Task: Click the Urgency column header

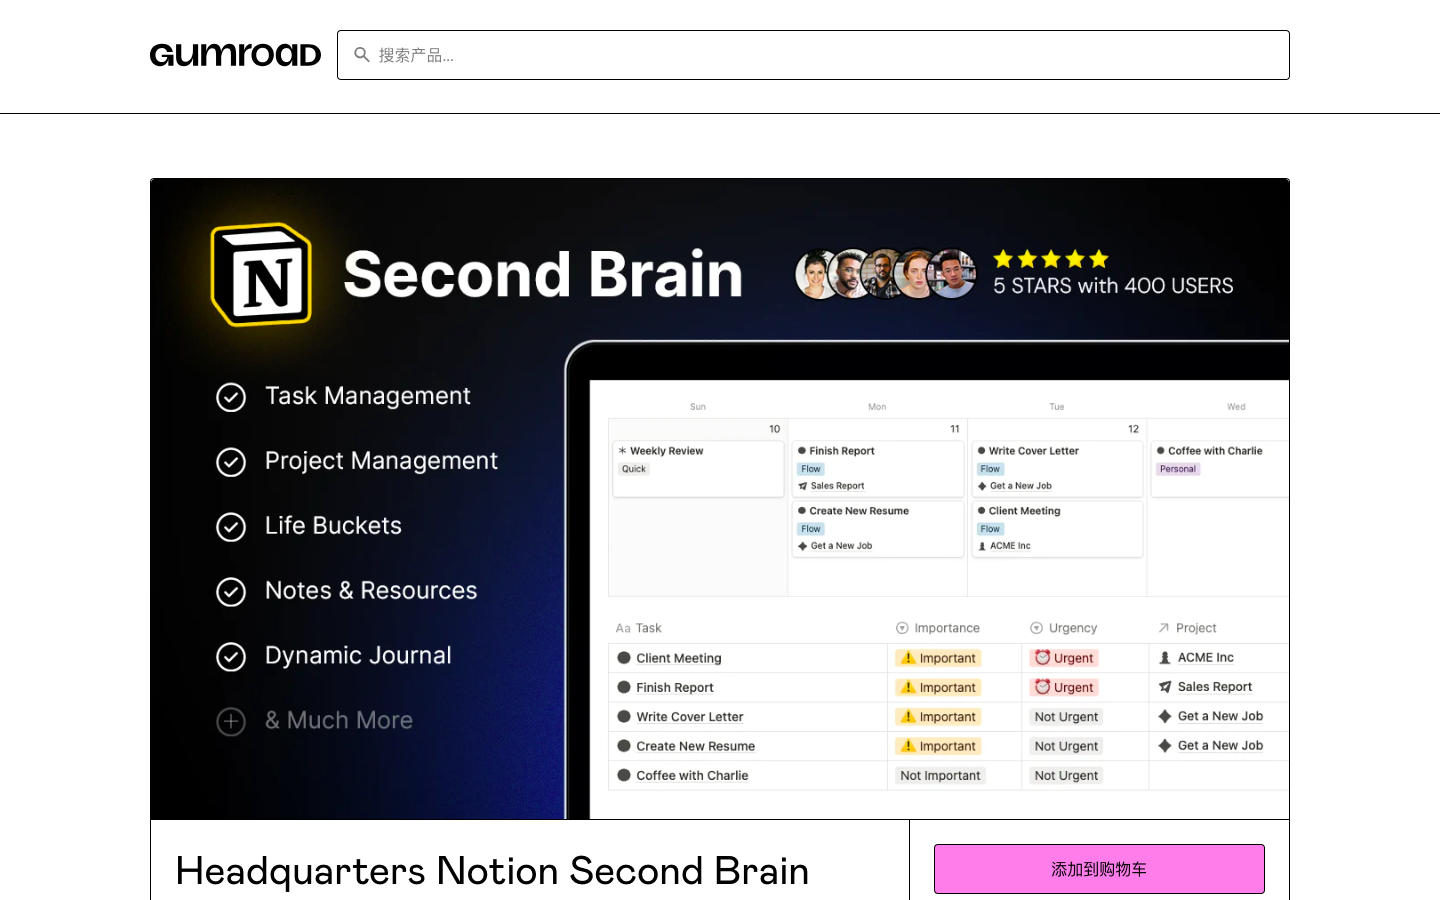Action: (x=1064, y=628)
